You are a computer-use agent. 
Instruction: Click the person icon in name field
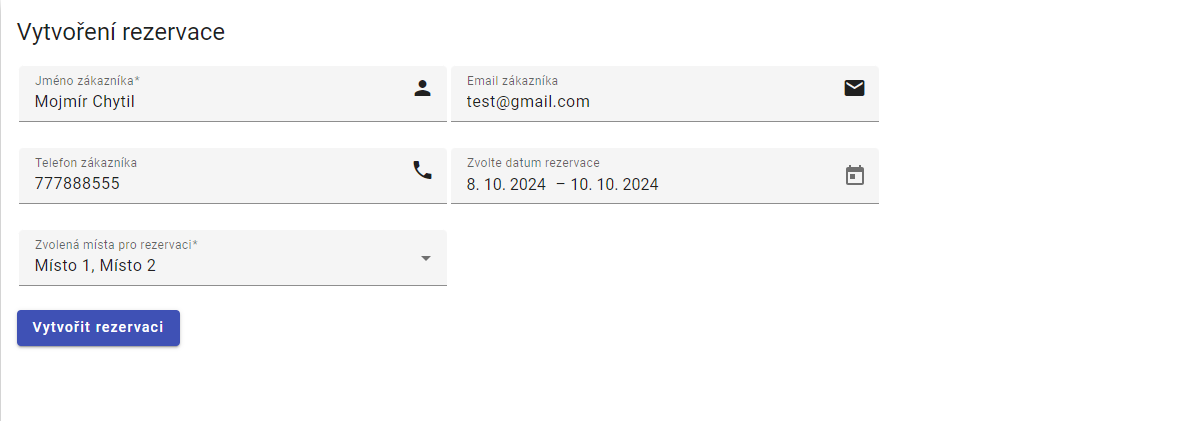(422, 88)
